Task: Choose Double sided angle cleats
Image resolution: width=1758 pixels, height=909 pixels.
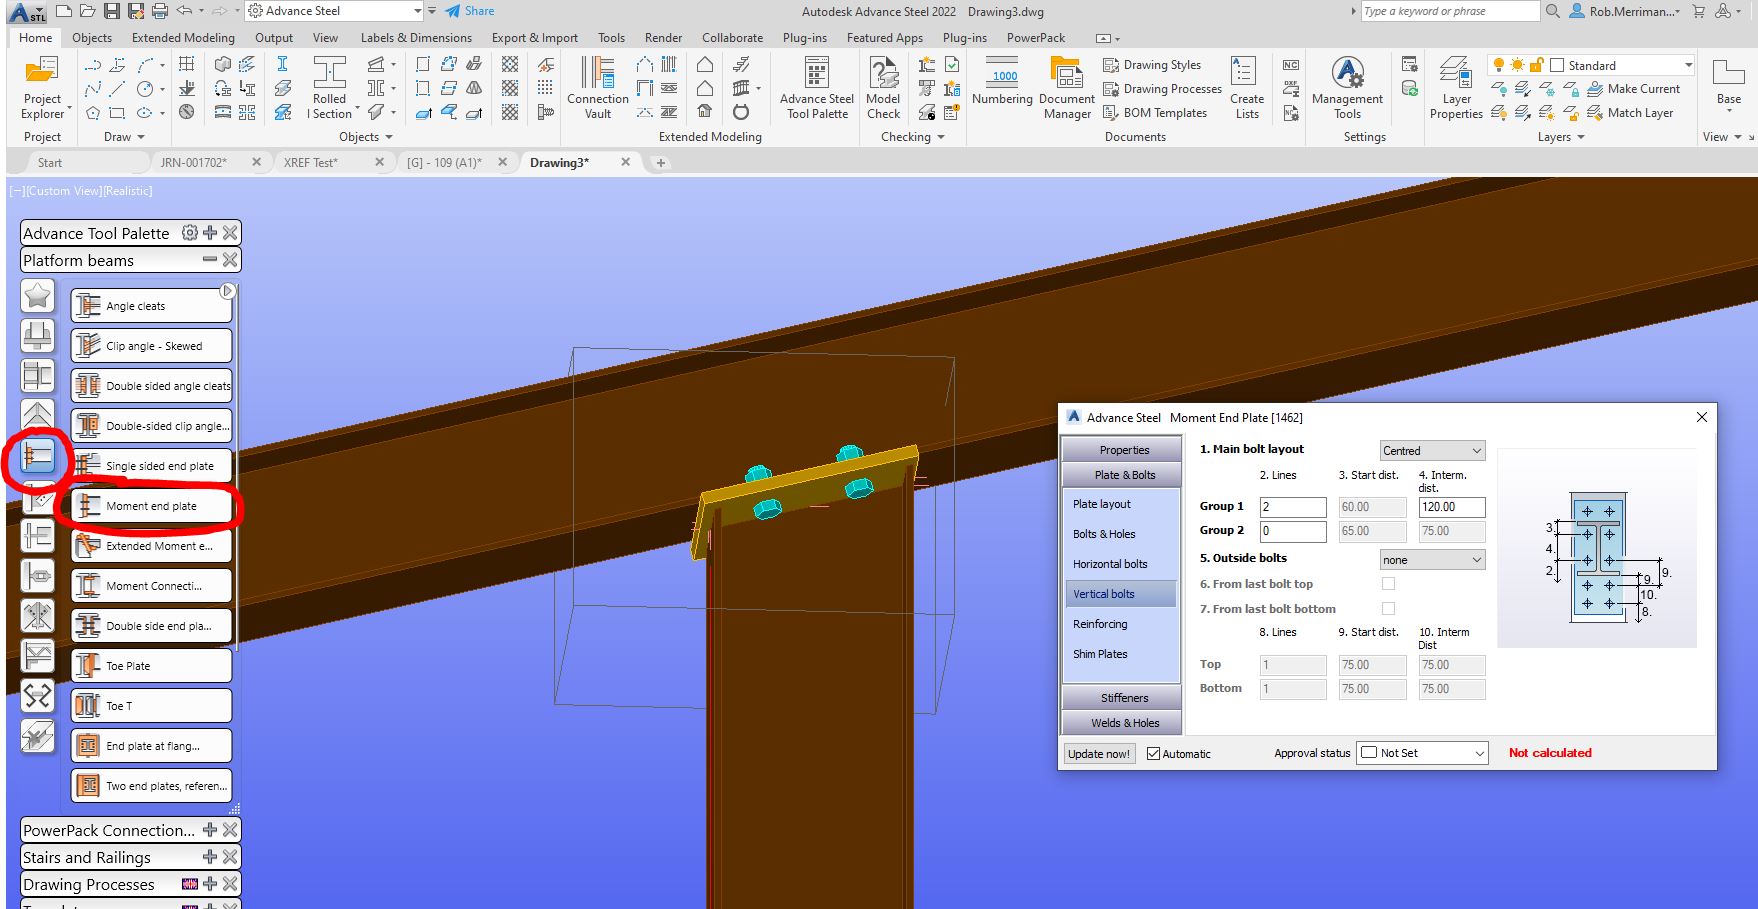Action: coord(151,386)
